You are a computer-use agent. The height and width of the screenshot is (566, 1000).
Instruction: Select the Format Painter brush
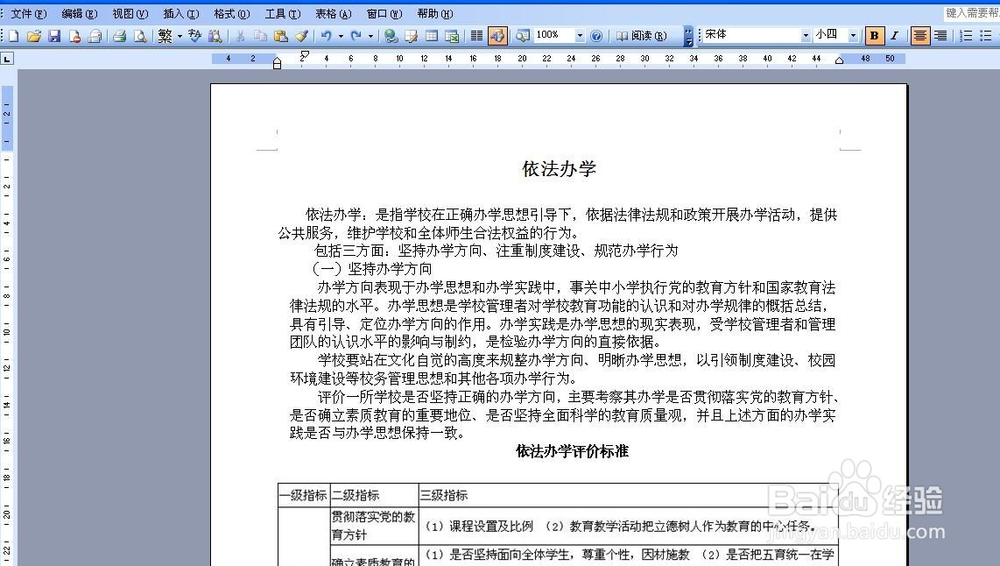click(x=301, y=36)
